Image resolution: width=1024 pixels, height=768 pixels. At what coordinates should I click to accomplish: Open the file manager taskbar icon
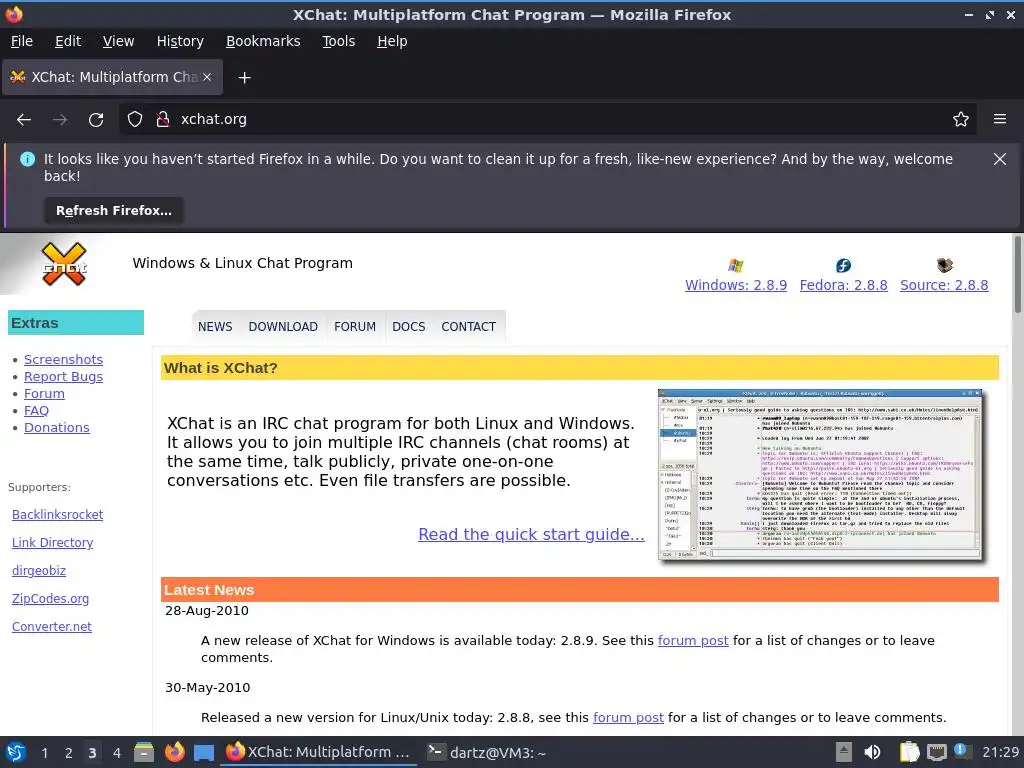pyautogui.click(x=144, y=752)
